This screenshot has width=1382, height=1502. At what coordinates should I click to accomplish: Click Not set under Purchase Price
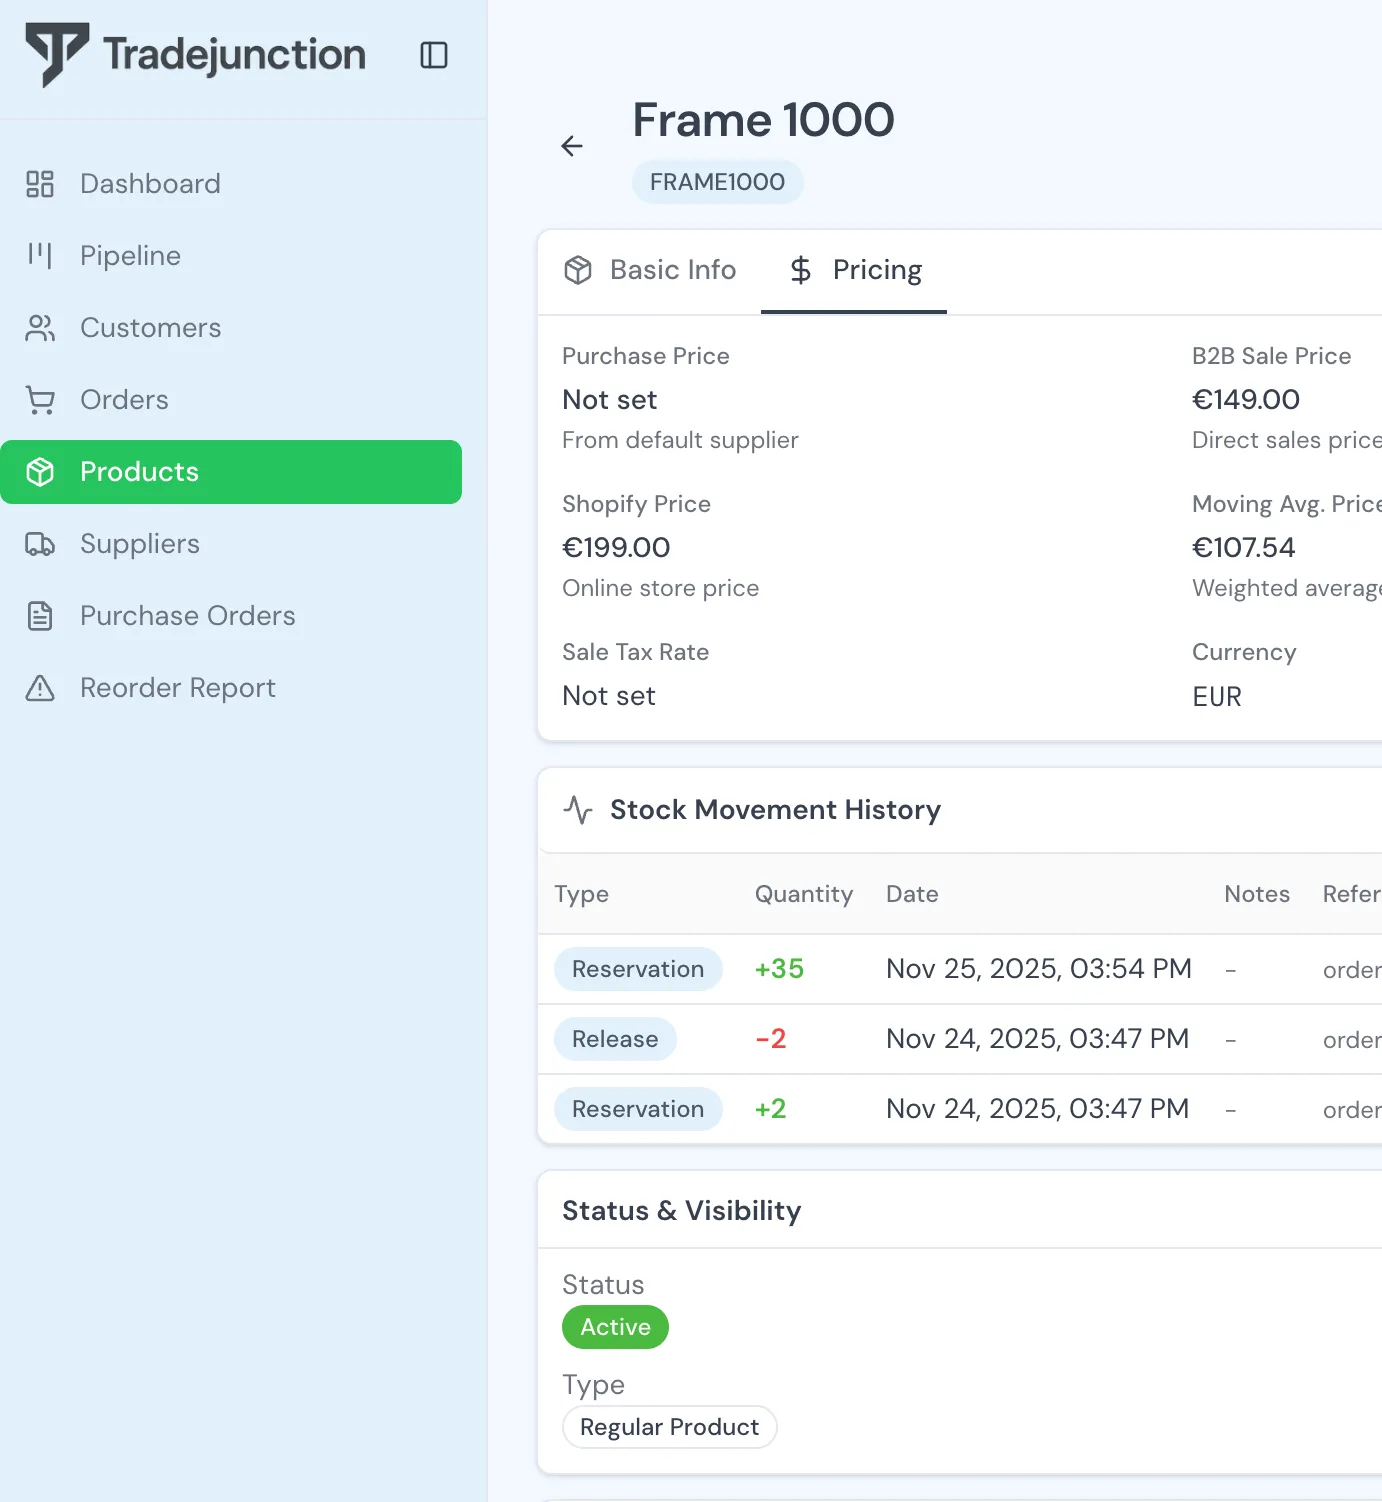click(x=610, y=400)
